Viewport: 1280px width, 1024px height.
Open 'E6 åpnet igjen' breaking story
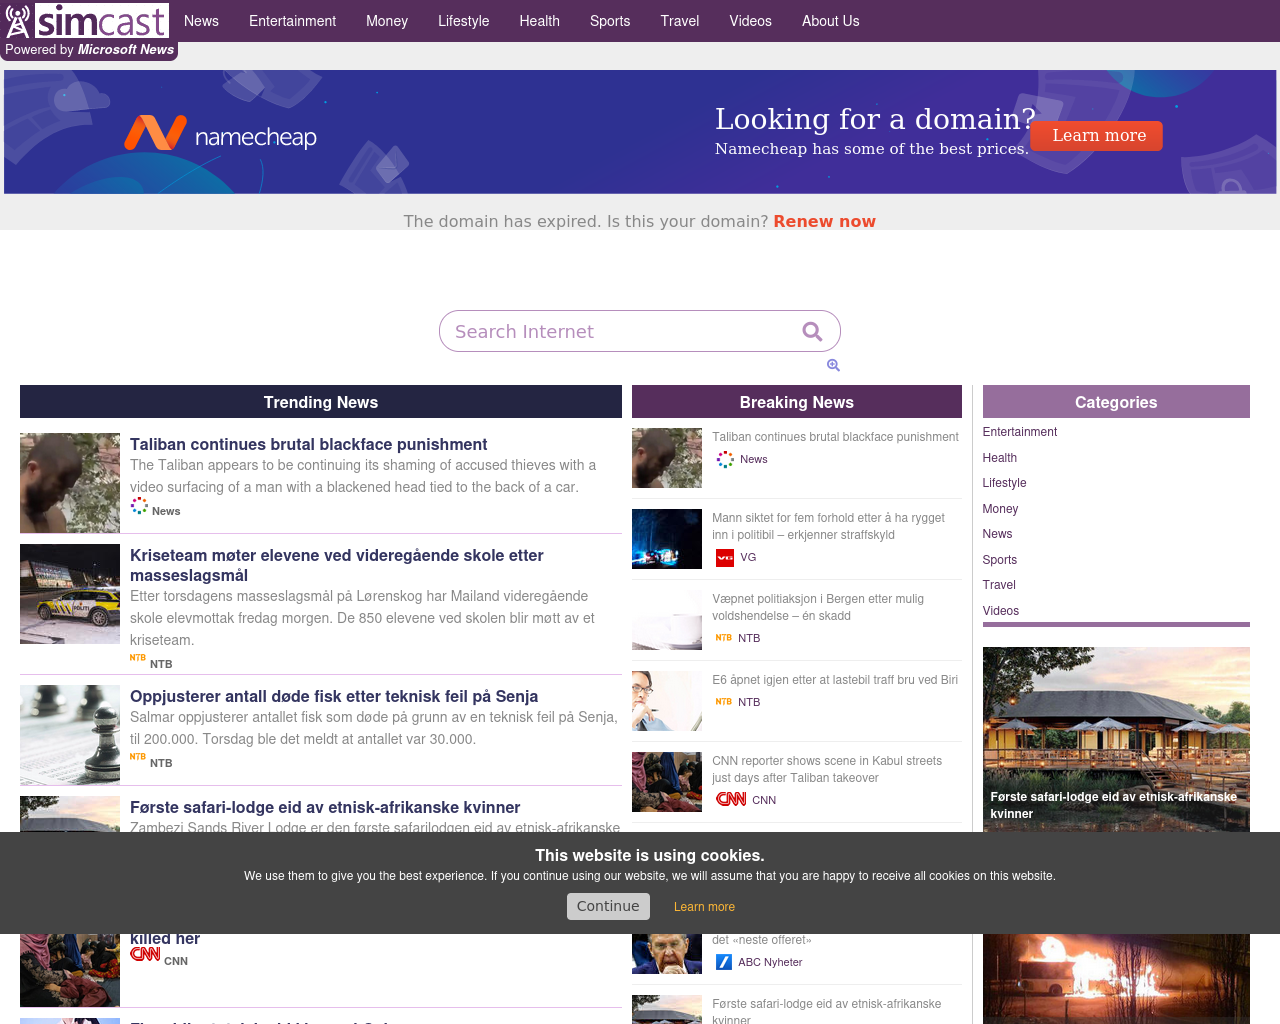[x=835, y=680]
